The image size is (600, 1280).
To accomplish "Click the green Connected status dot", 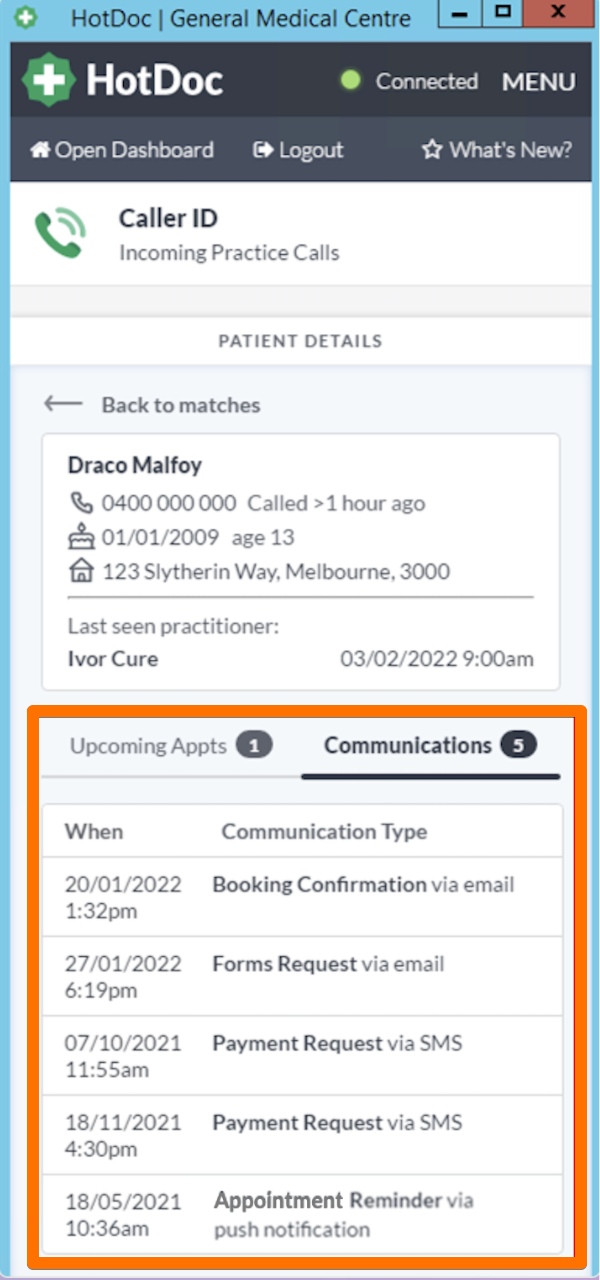I will pyautogui.click(x=350, y=81).
